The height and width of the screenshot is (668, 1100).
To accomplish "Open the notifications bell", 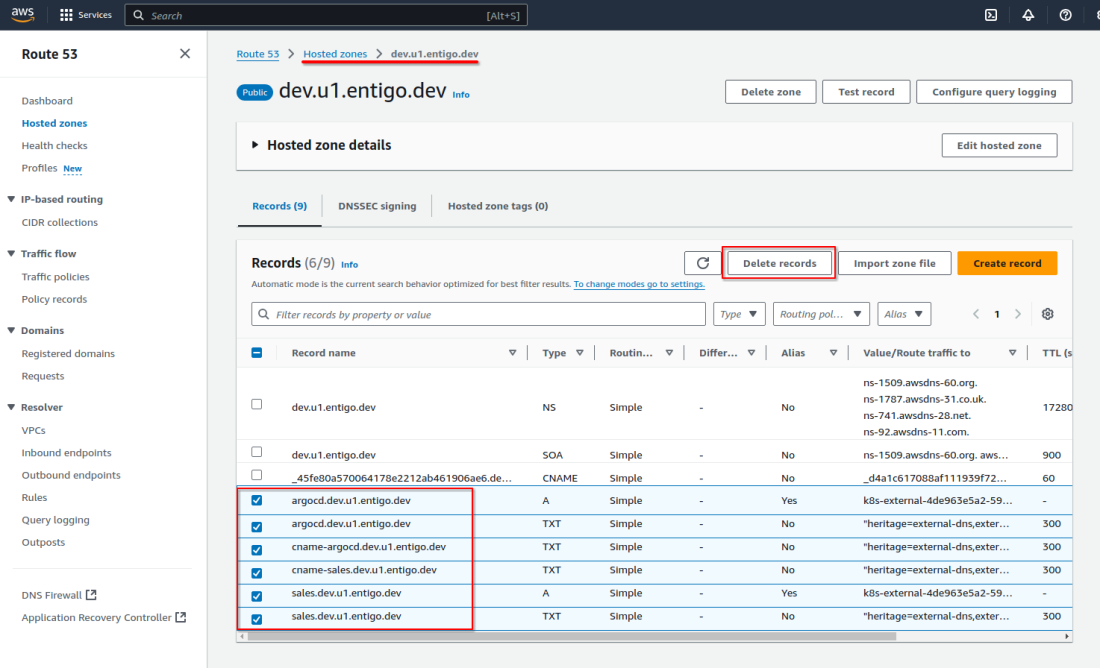I will point(1028,15).
